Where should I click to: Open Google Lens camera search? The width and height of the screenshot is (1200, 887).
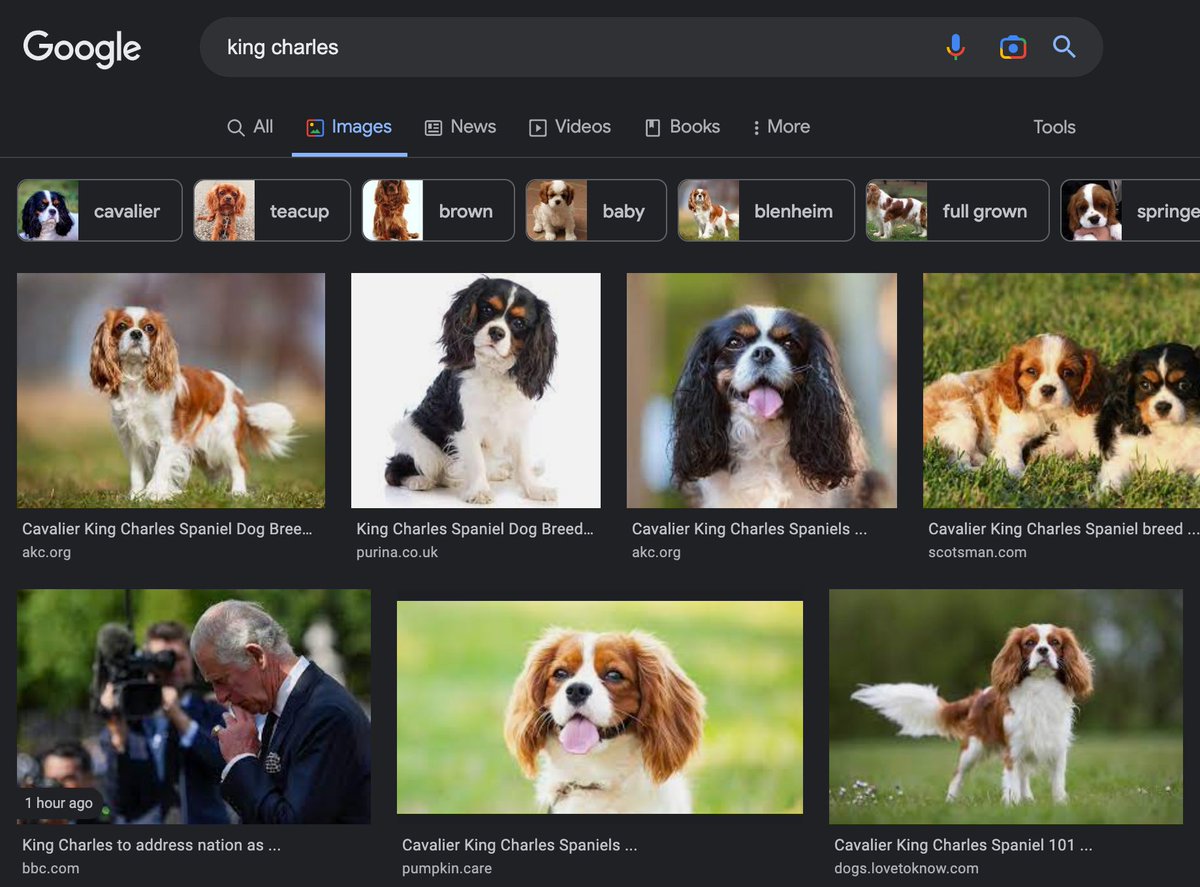point(1012,47)
